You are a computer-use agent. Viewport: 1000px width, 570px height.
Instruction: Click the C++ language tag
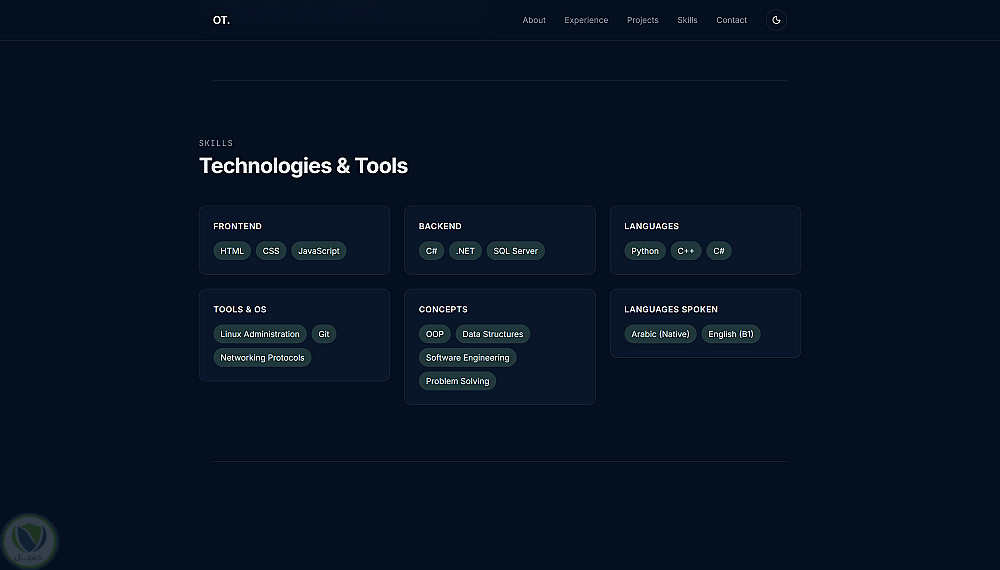[x=686, y=251]
